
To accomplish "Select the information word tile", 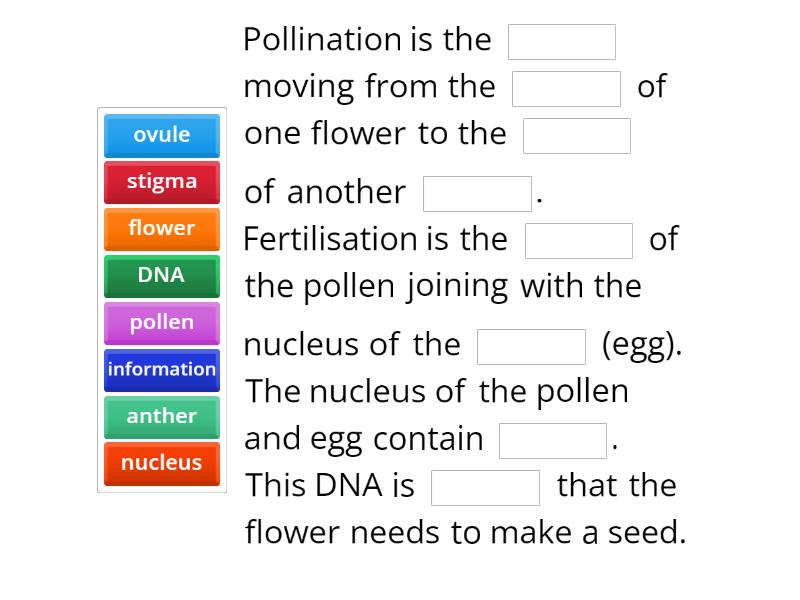I will 161,369.
